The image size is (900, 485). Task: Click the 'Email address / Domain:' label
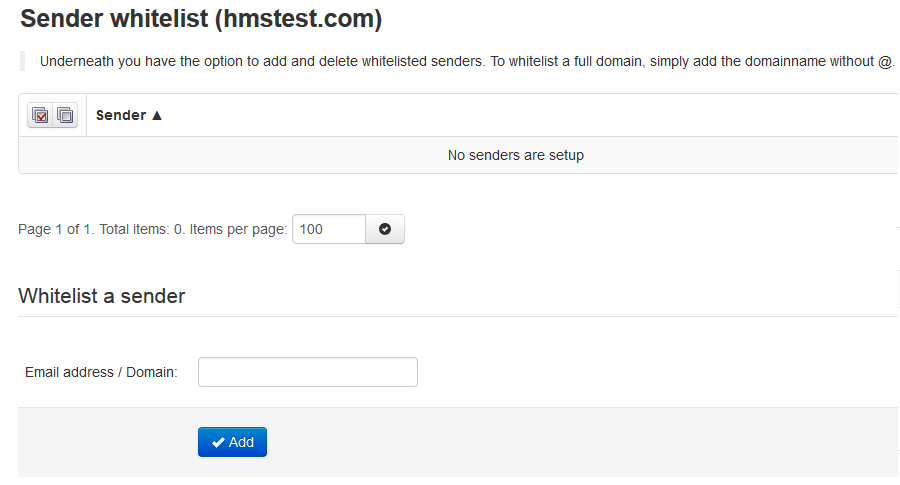[x=101, y=373]
